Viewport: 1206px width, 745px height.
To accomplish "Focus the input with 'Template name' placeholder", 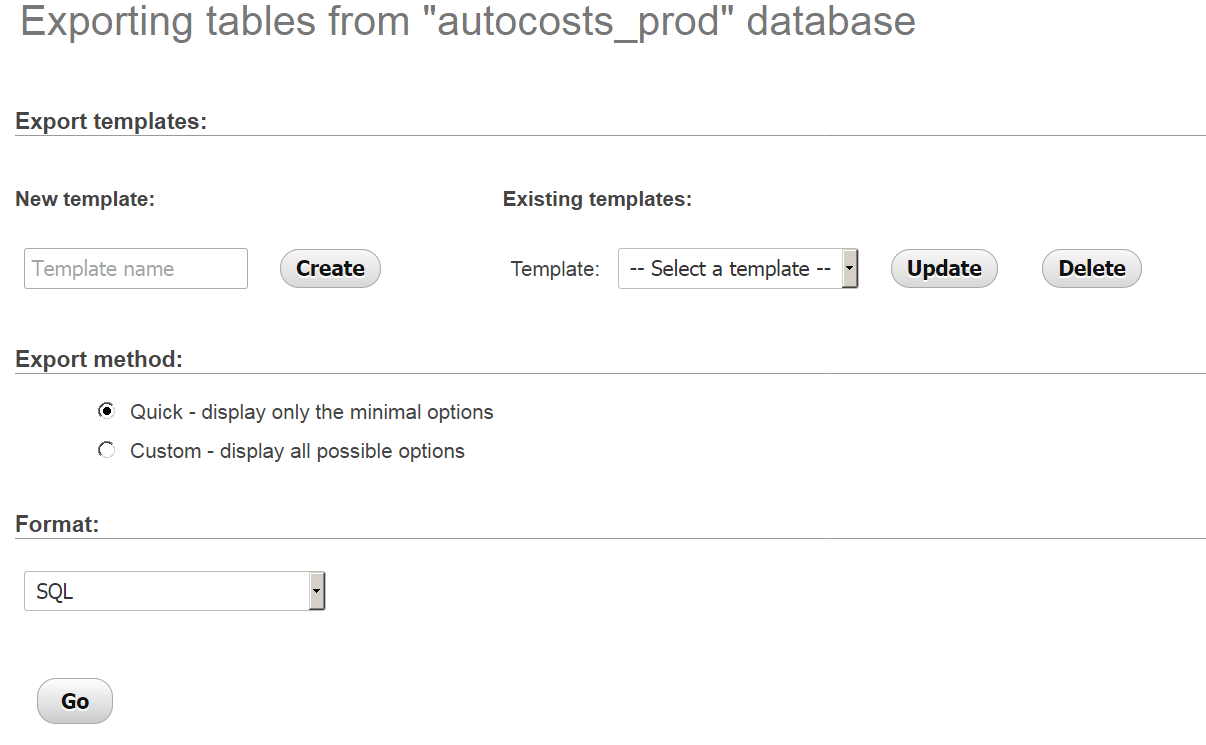I will 135,268.
